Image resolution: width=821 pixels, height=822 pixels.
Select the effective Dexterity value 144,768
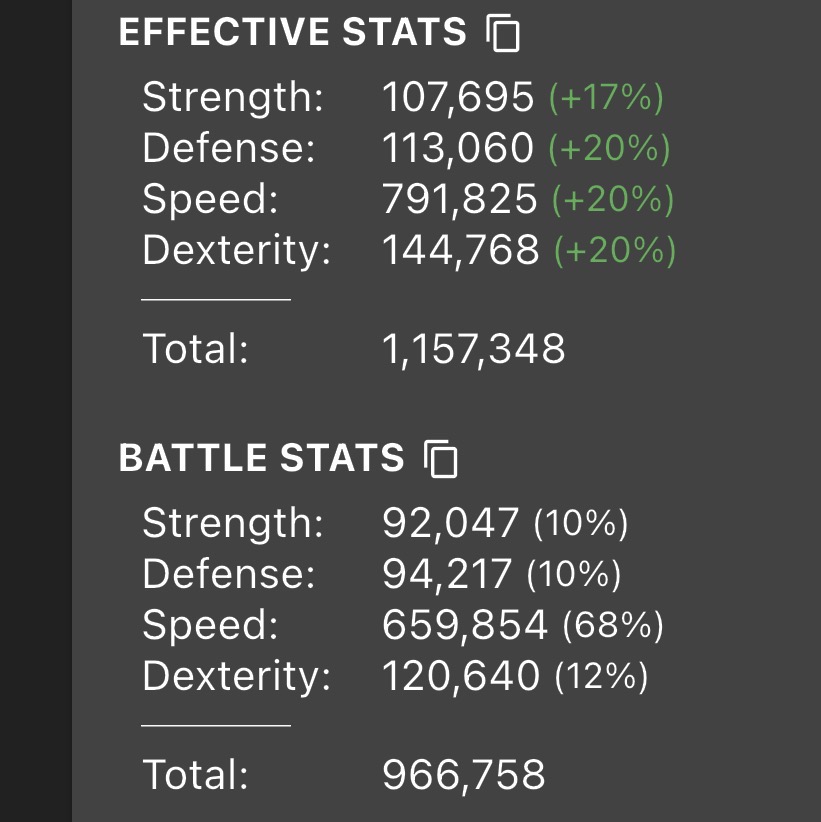tap(461, 250)
